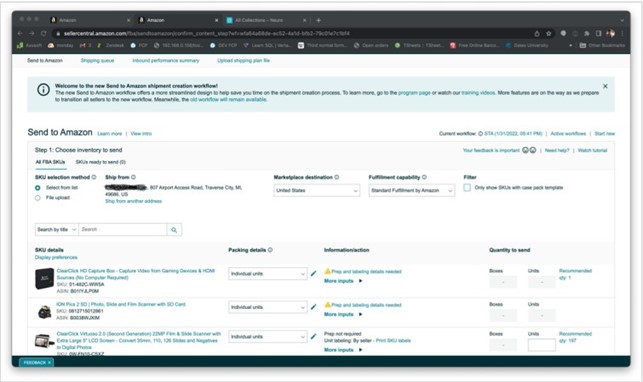This screenshot has width=643, height=382.
Task: Open the United States marketplace dropdown
Action: (317, 191)
